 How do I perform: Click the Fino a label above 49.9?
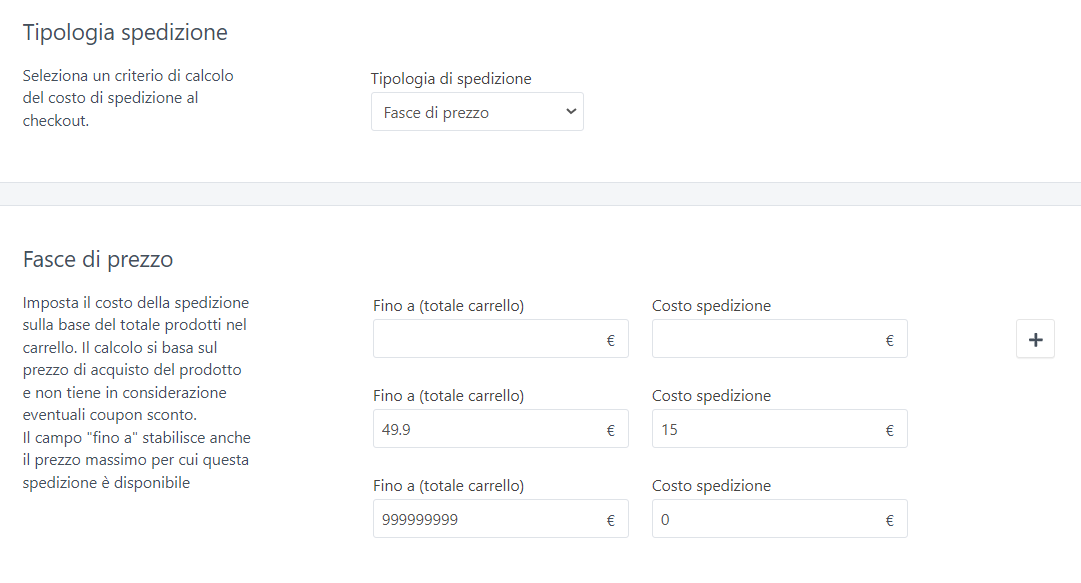[448, 396]
